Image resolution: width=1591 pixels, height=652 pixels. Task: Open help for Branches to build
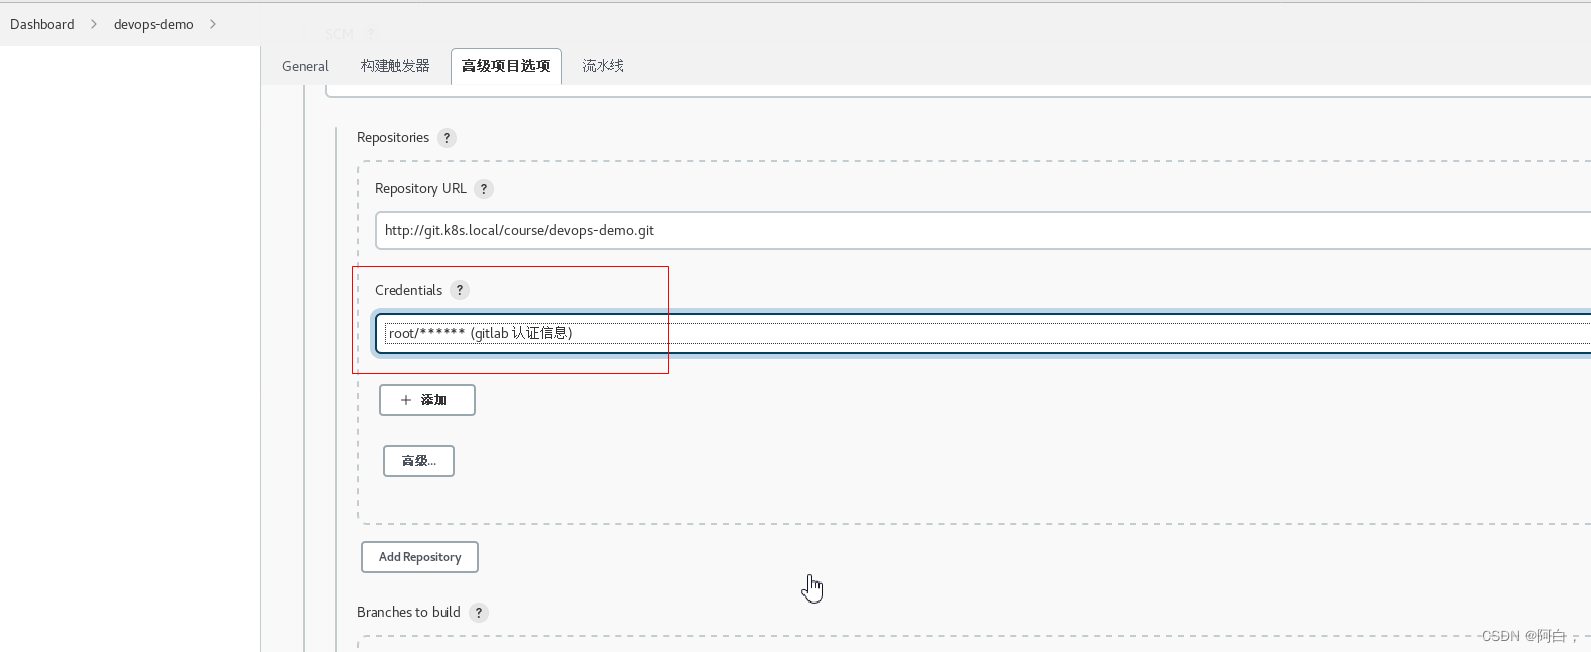479,613
